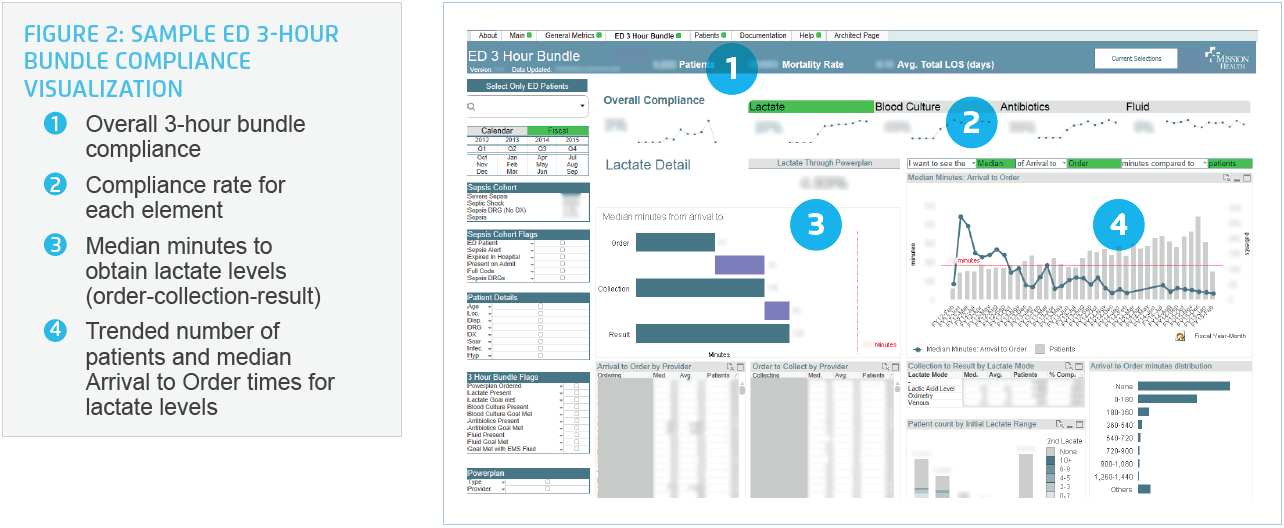
Task: Select quarter Q1
Action: 482,147
